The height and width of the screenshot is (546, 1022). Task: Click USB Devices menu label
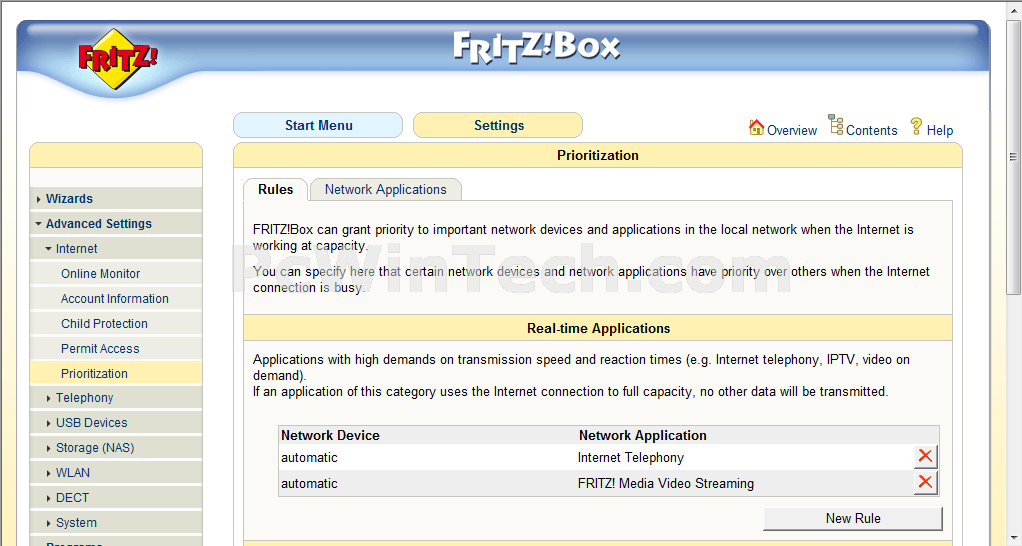pyautogui.click(x=91, y=423)
